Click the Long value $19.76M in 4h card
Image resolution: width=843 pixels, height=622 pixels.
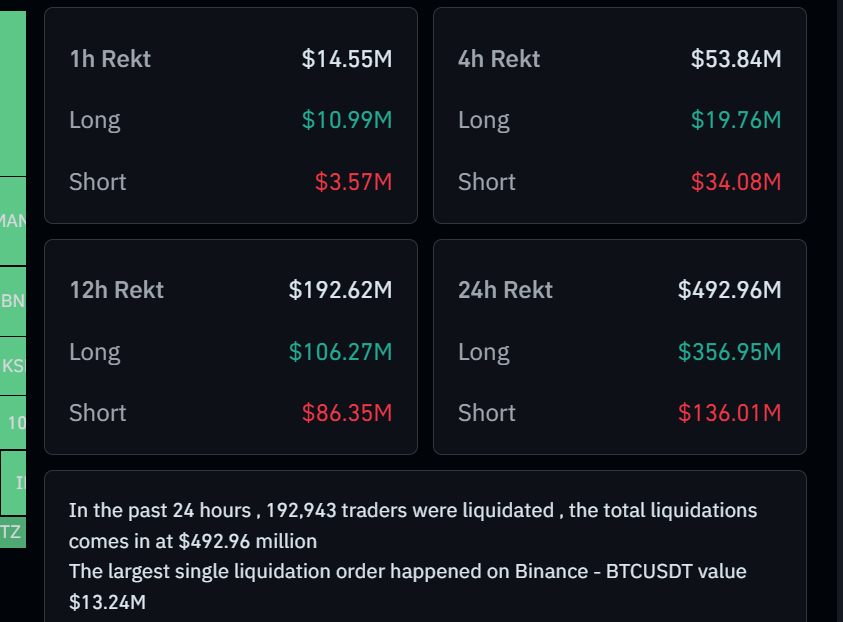pos(735,119)
